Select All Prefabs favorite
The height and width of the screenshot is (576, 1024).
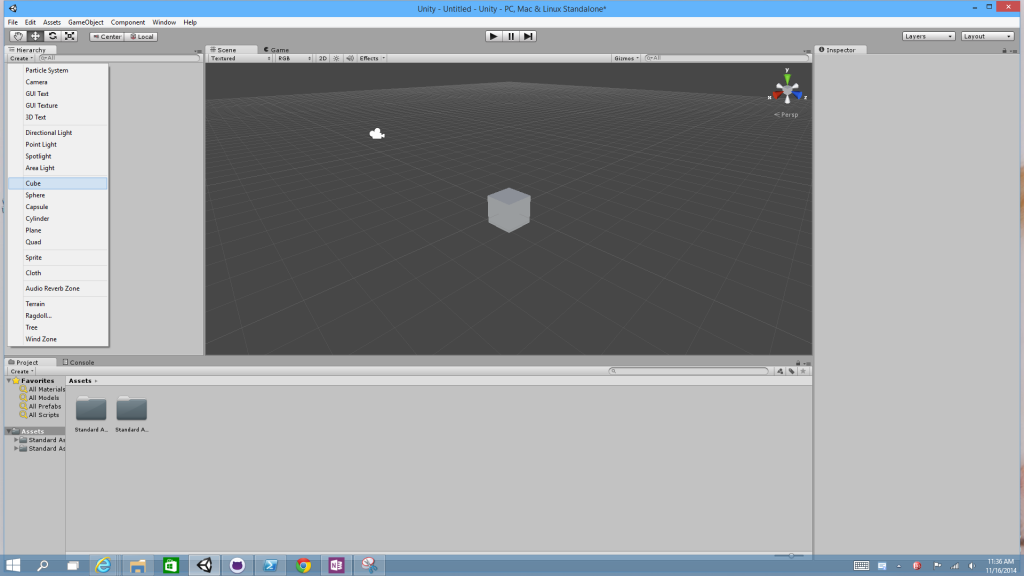40,406
